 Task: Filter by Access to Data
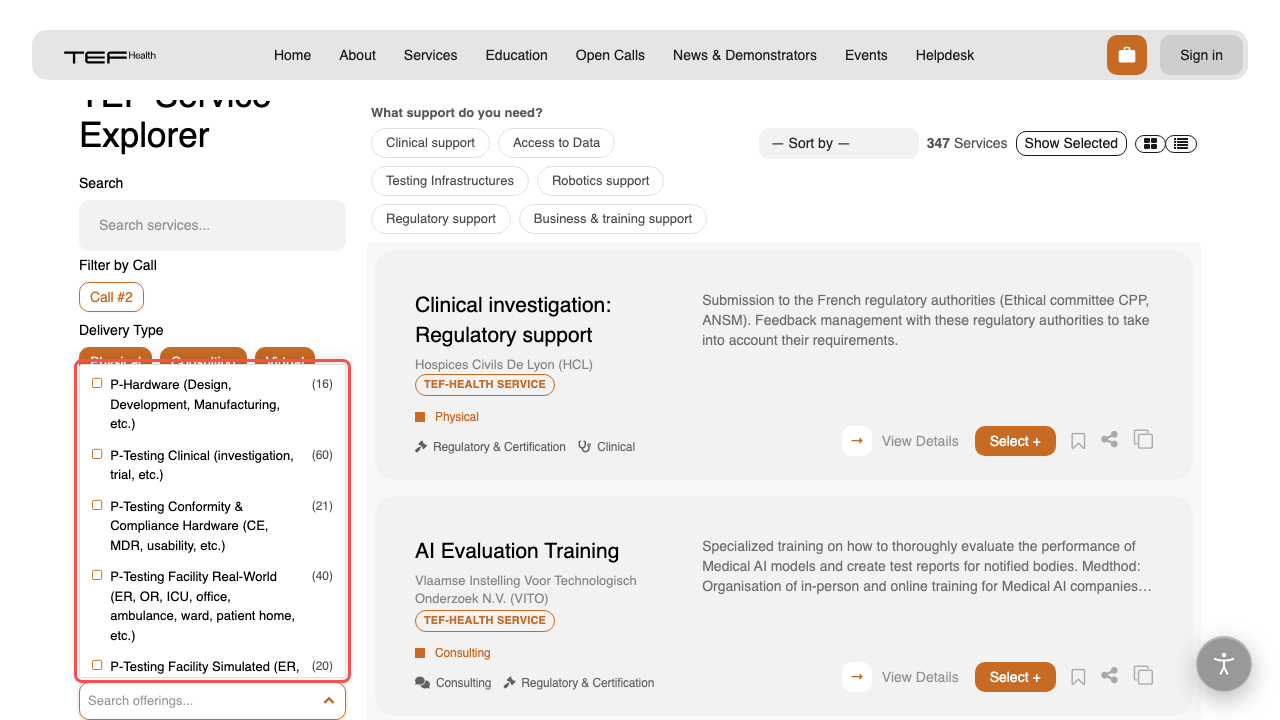point(556,143)
